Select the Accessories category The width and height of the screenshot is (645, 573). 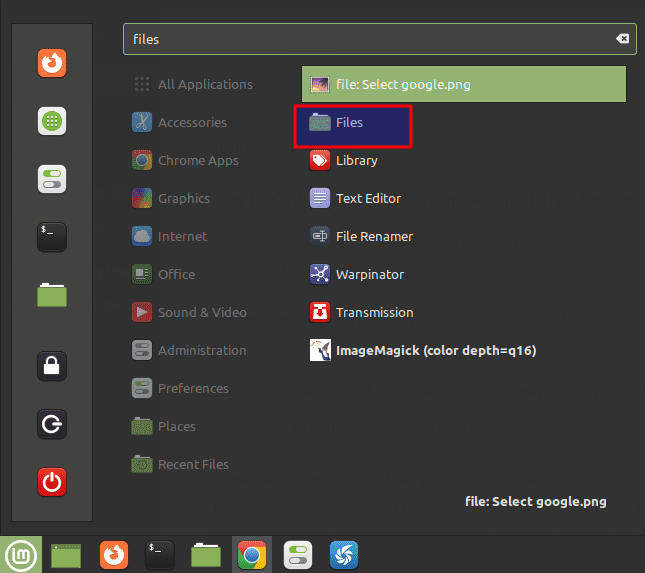191,123
